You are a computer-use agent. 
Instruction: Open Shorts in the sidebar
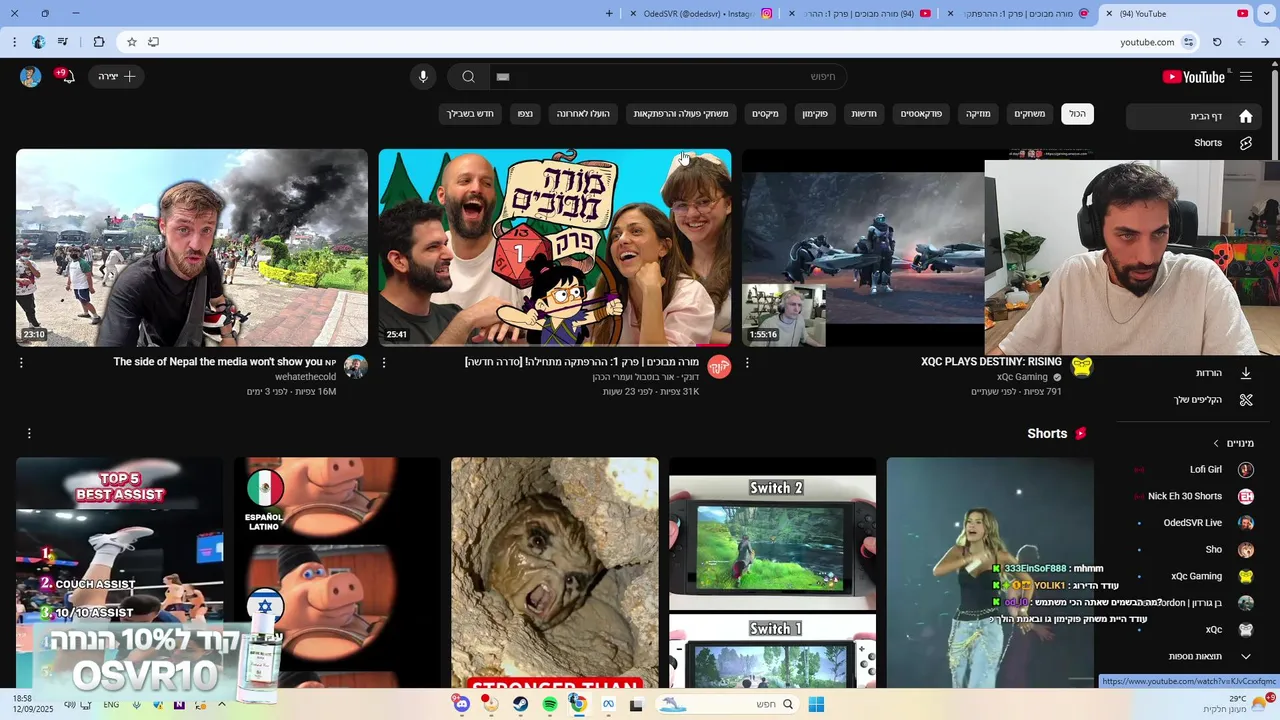(x=1196, y=143)
